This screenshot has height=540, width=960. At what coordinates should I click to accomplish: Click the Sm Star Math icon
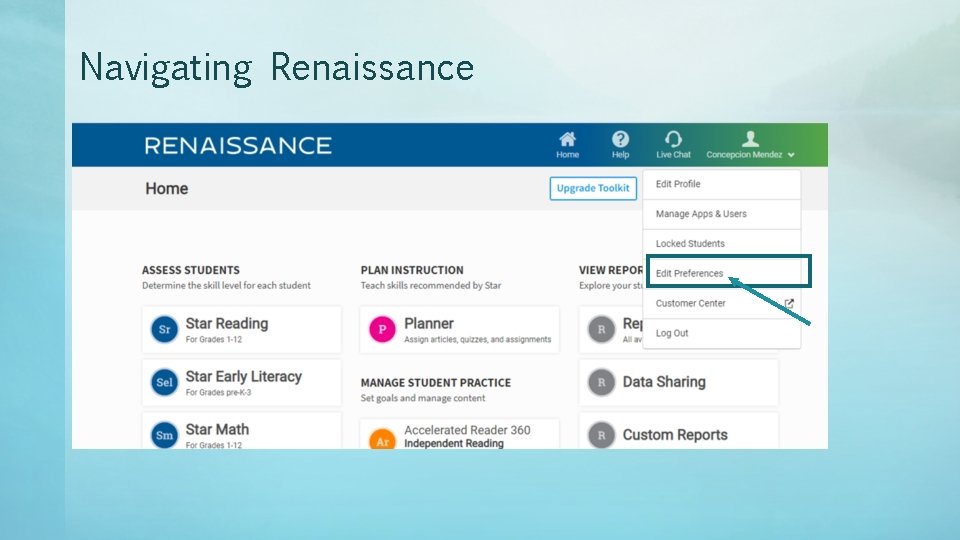click(164, 435)
